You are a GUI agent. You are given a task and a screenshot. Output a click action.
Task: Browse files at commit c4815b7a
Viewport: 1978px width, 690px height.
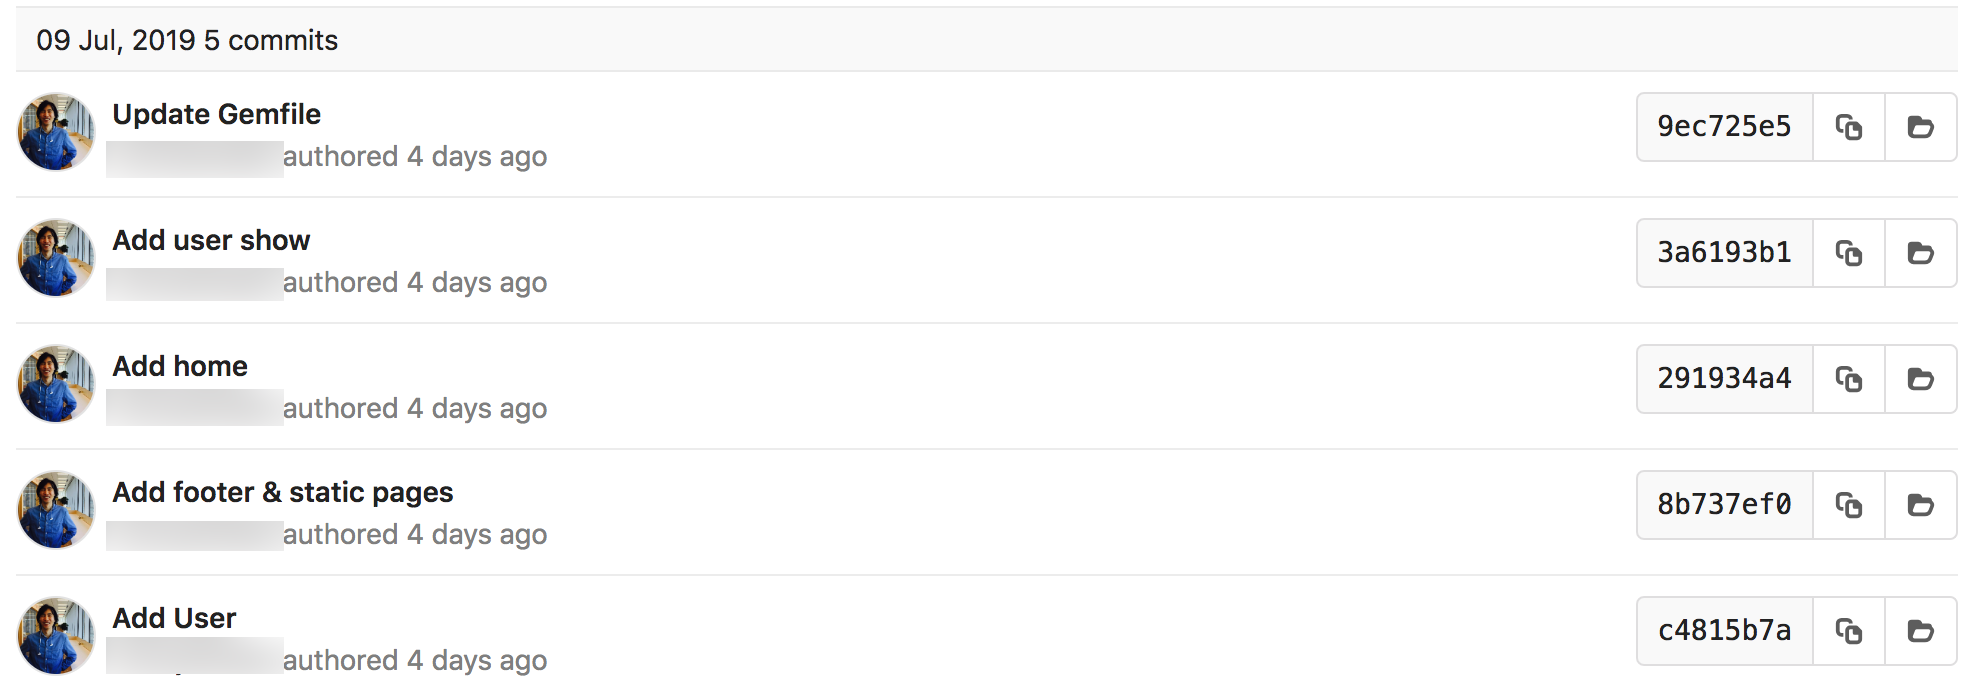tap(1920, 631)
